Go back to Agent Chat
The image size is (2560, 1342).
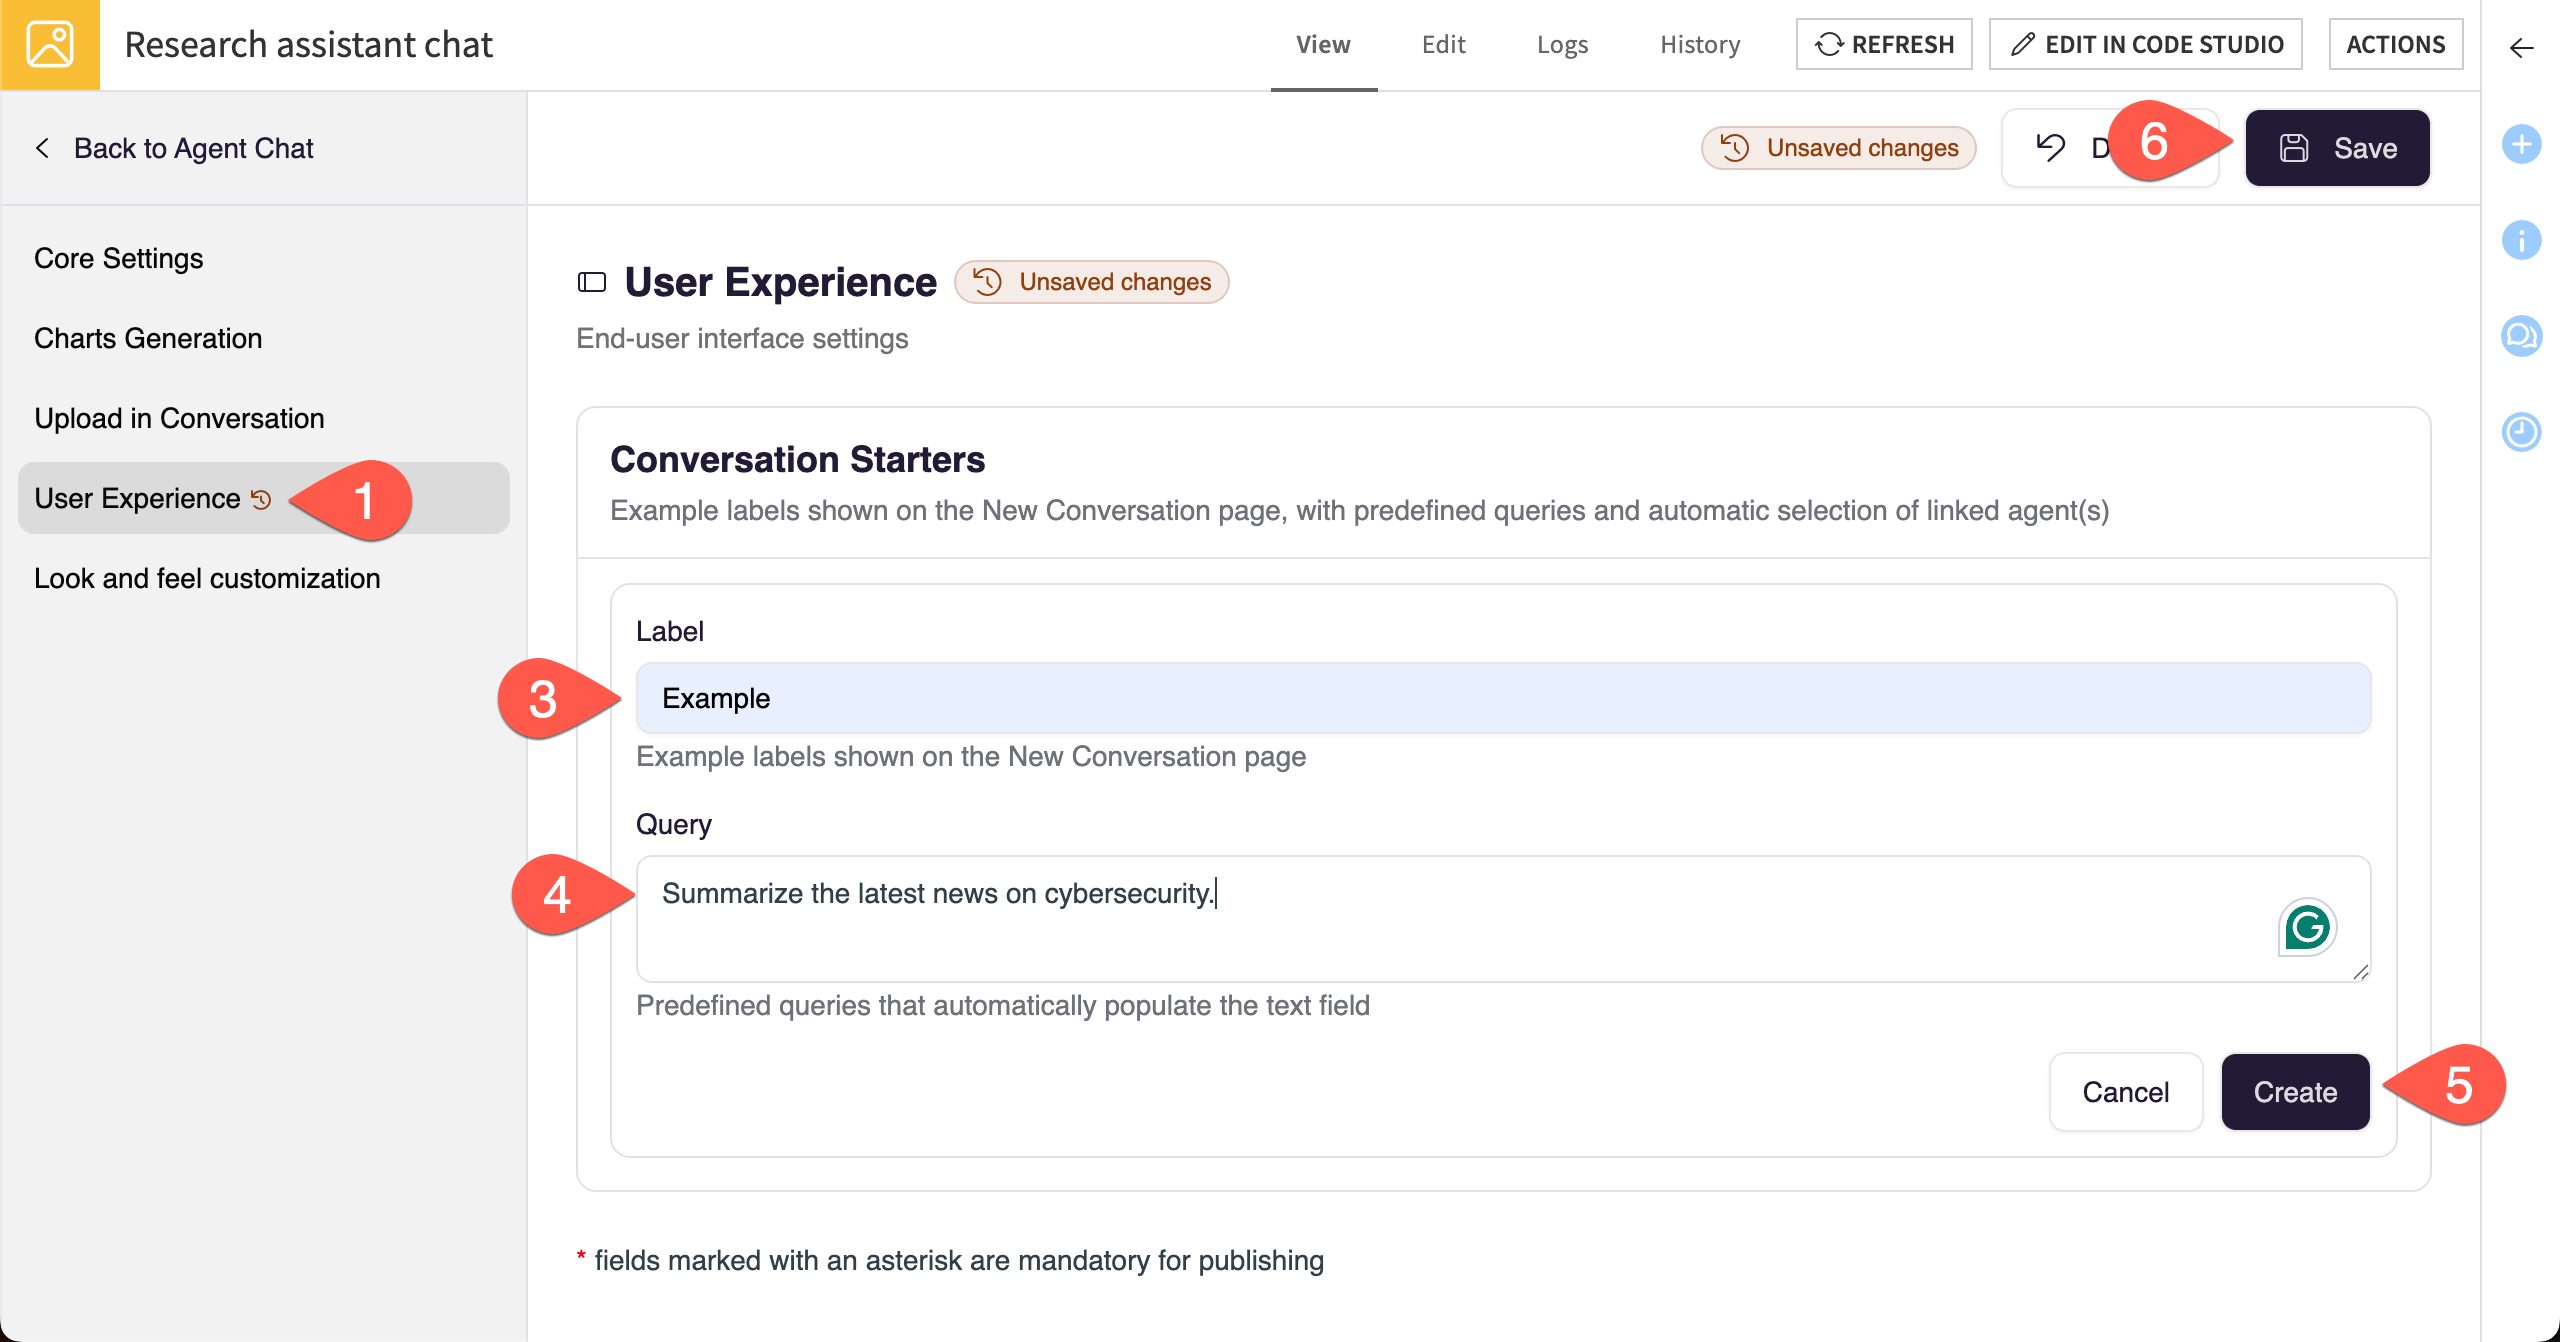193,148
